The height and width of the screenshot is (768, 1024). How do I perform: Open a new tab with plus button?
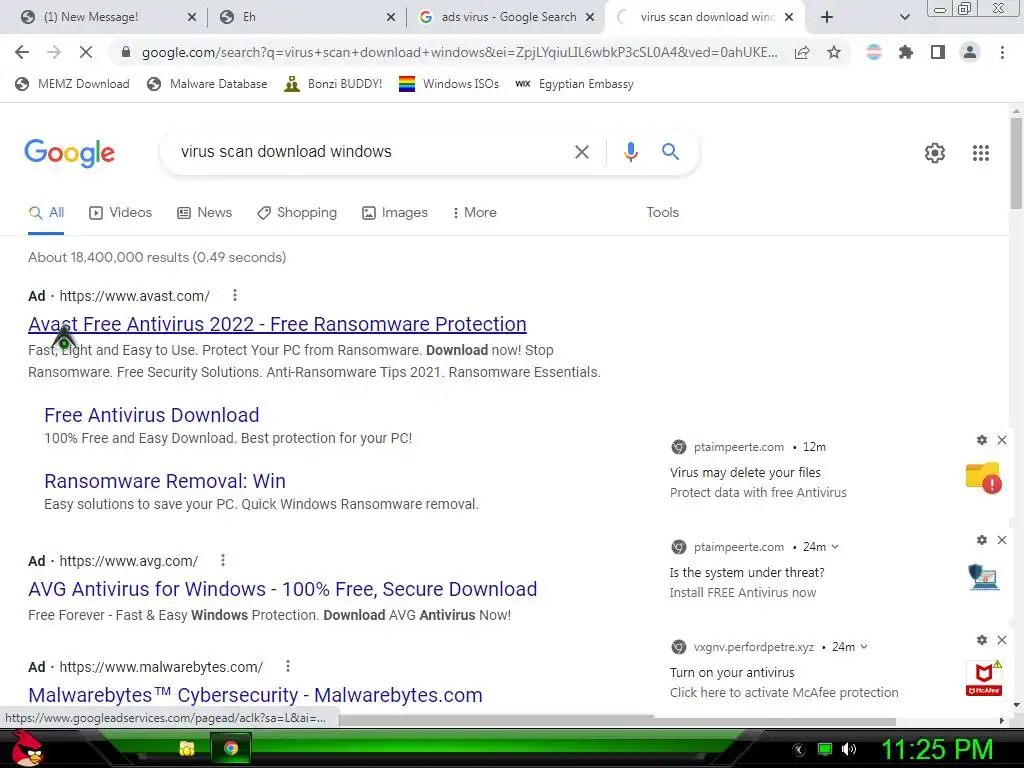pyautogui.click(x=827, y=17)
